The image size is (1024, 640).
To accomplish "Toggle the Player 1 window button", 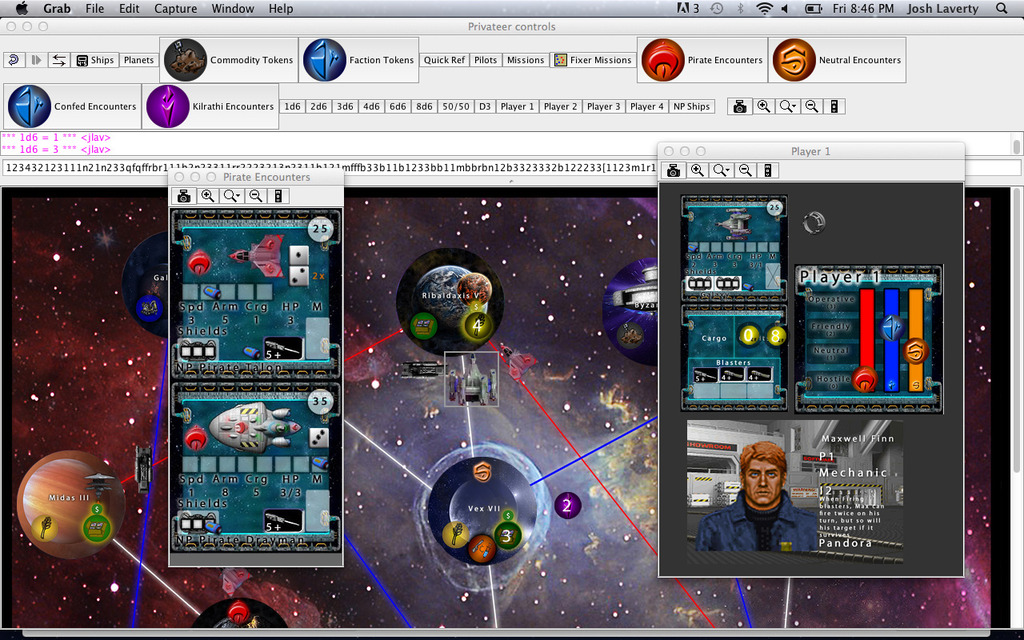I will pos(517,106).
